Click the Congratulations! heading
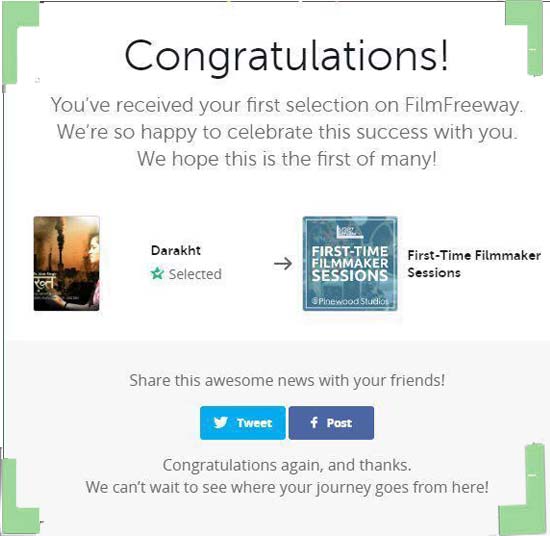 coord(286,56)
